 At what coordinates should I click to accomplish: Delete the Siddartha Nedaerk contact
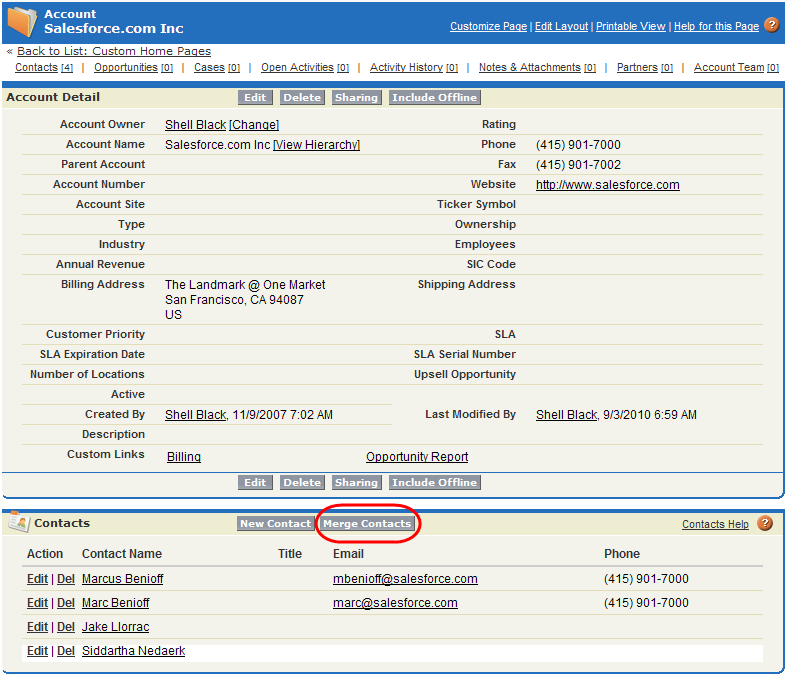click(66, 651)
